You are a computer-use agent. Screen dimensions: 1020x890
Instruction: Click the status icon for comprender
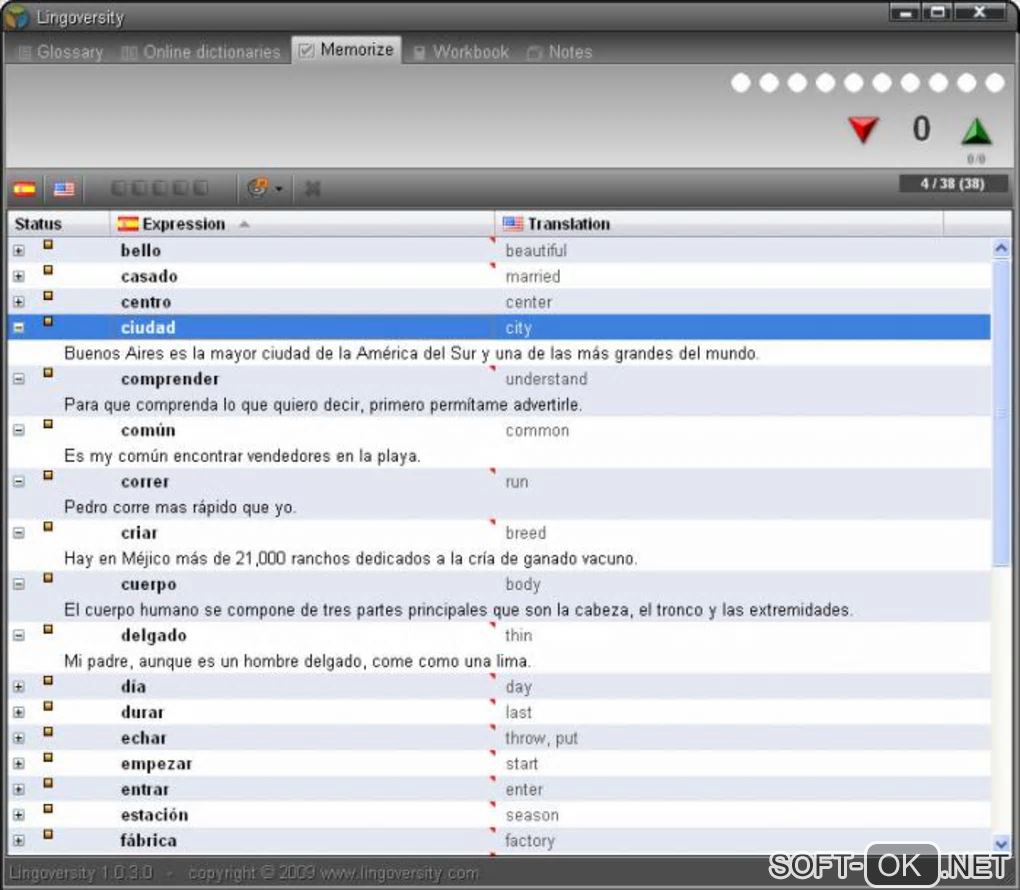click(x=48, y=373)
